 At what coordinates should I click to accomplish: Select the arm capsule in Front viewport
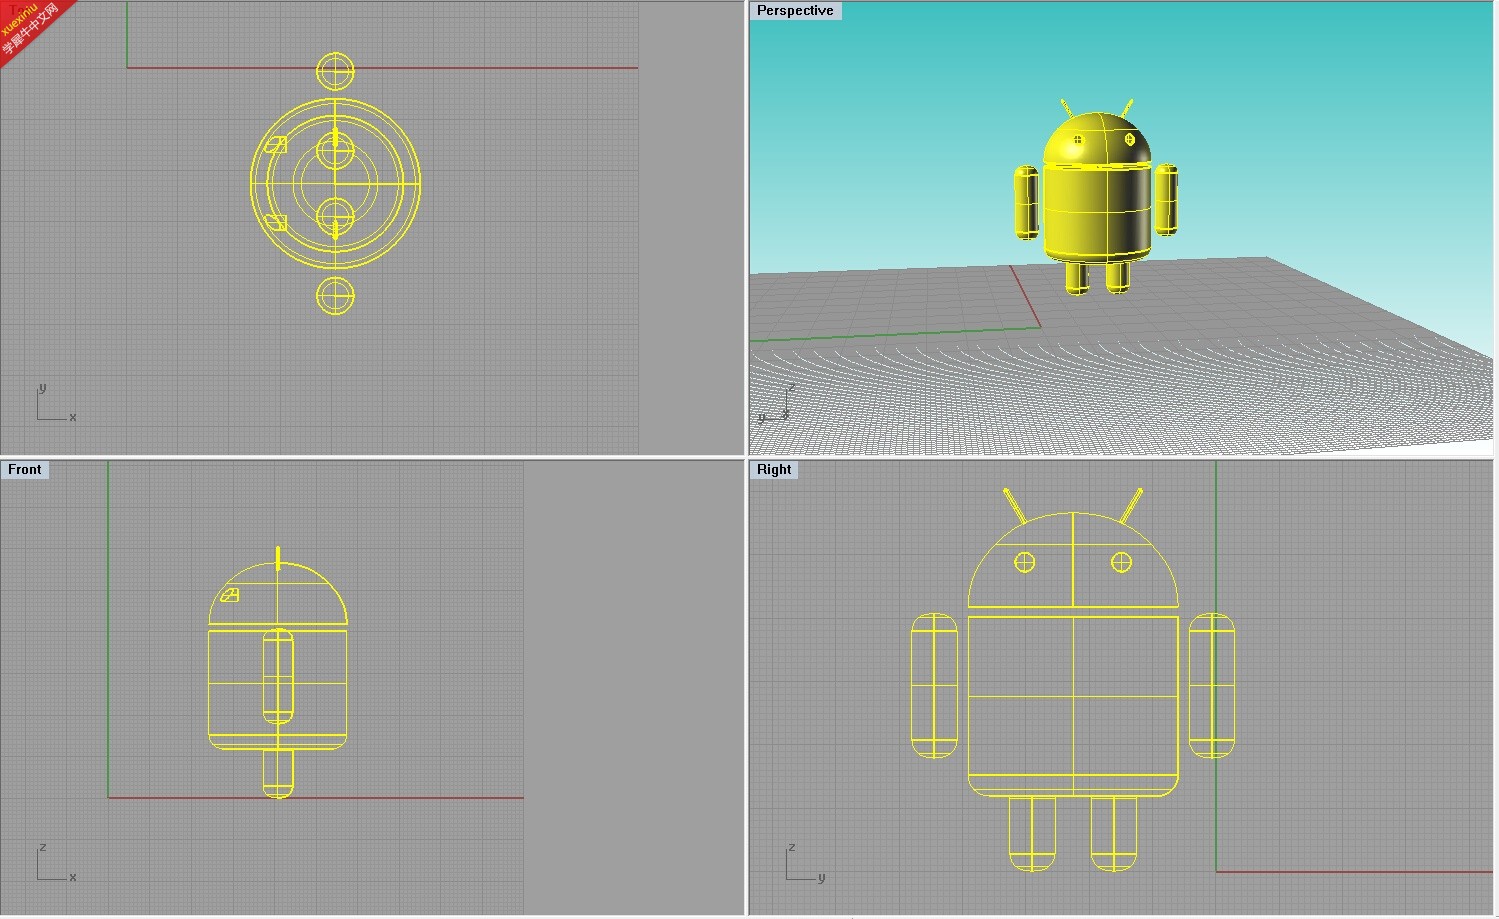[278, 676]
